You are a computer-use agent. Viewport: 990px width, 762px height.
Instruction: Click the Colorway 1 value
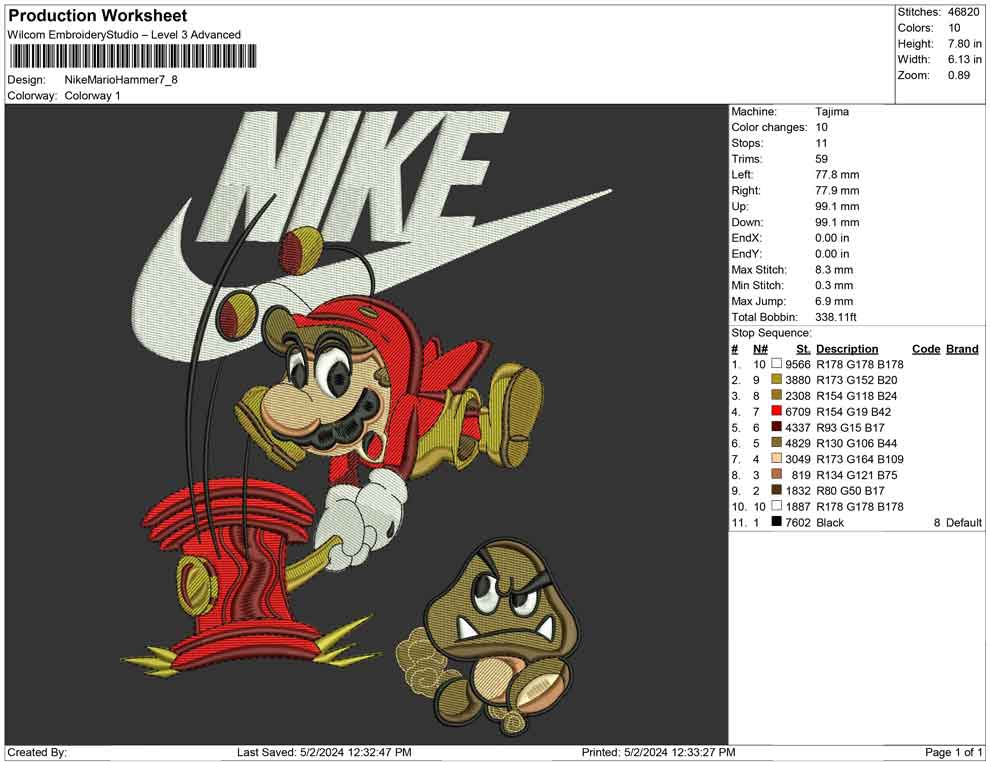click(92, 96)
